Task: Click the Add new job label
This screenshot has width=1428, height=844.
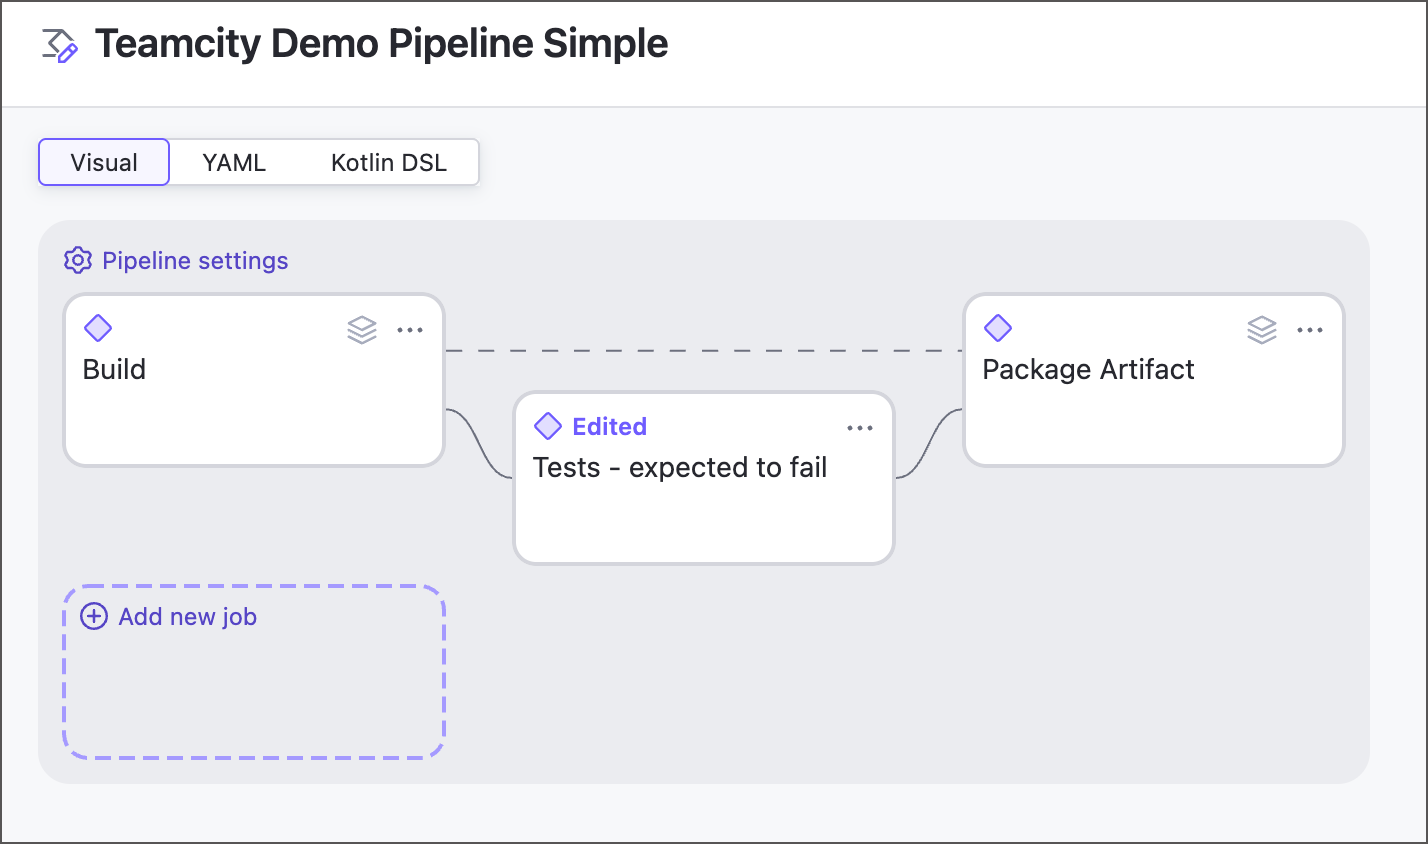Action: 188,617
